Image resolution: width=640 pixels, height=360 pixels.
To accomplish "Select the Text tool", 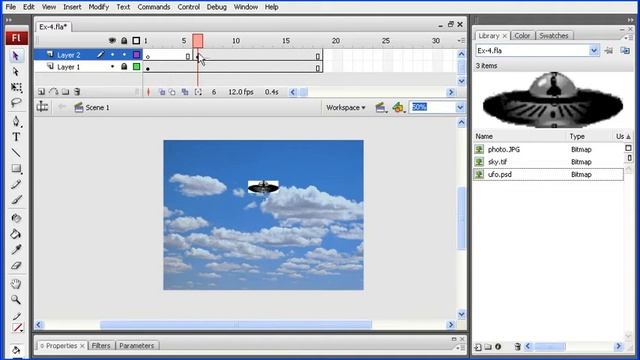I will pos(16,137).
